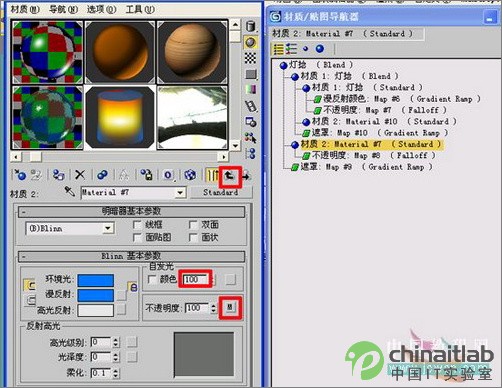Toggle the ambient-diffuse color lock button
This screenshot has height=388, width=502.
coord(29,285)
